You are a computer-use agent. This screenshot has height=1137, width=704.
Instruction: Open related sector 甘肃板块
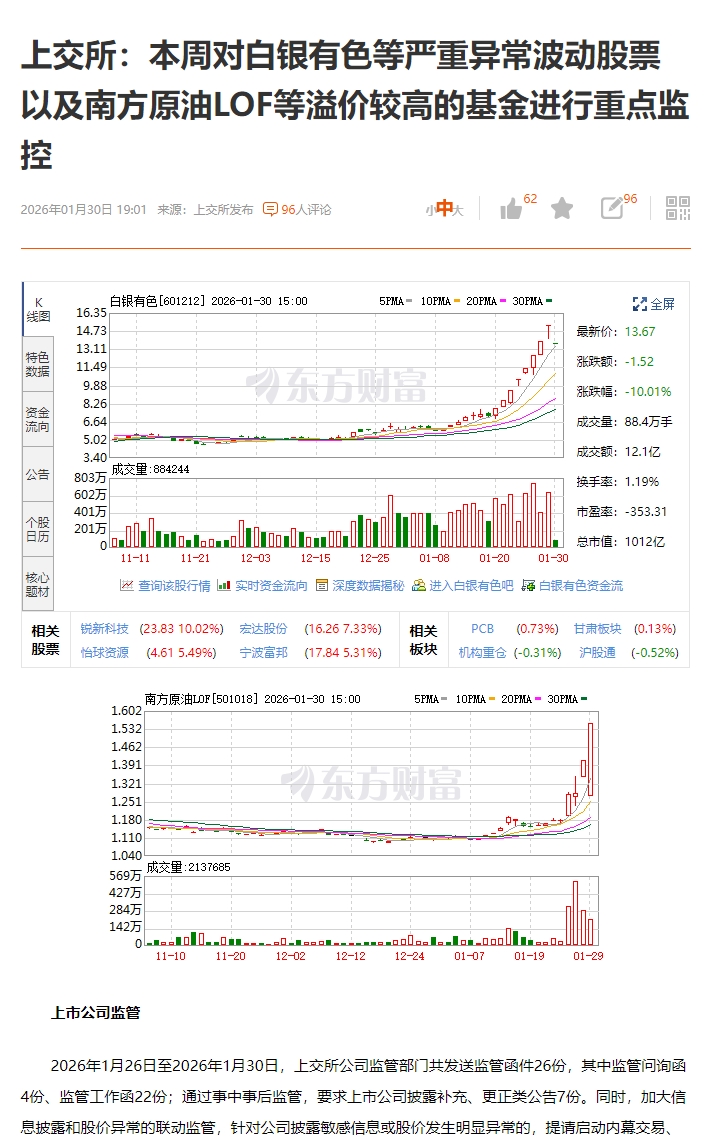[x=597, y=629]
